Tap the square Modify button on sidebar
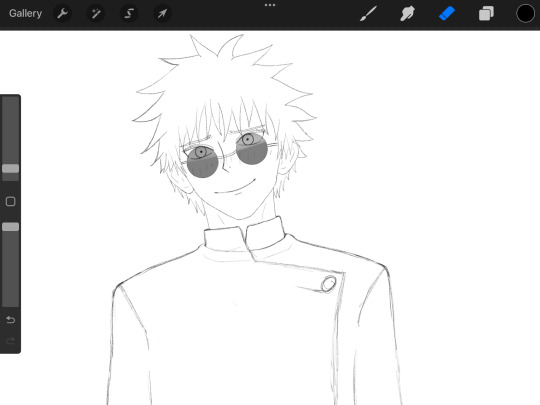This screenshot has height=405, width=540. (x=11, y=201)
